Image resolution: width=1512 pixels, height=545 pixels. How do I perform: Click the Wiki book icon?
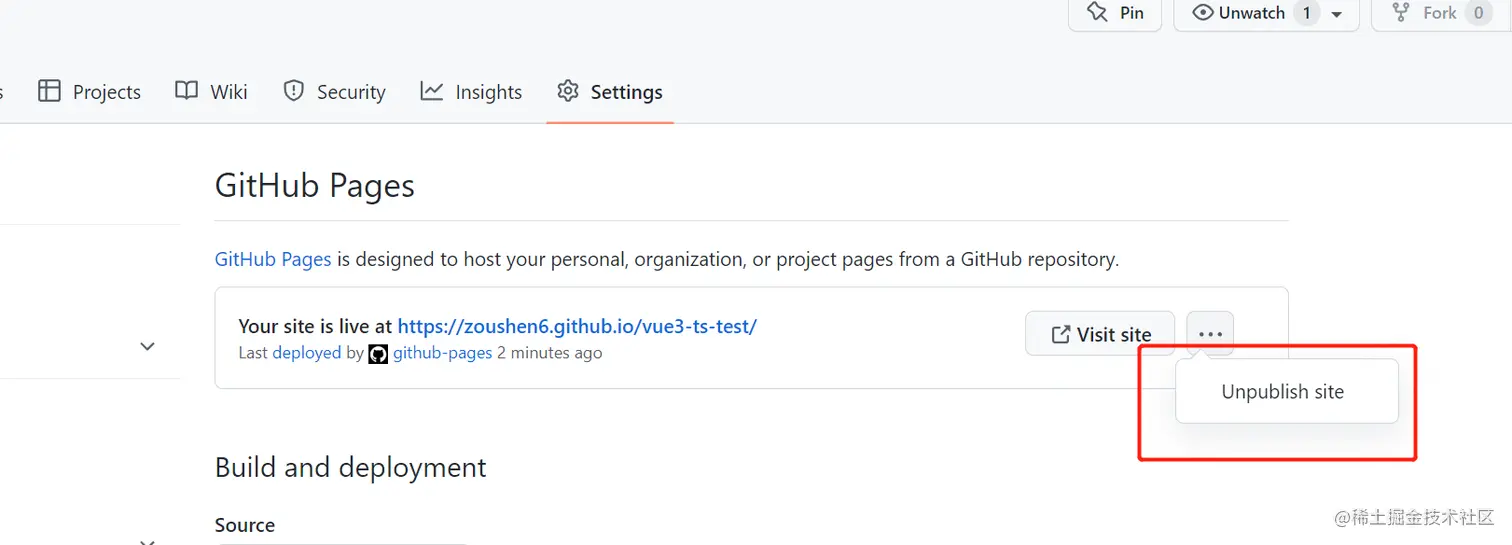pyautogui.click(x=186, y=91)
